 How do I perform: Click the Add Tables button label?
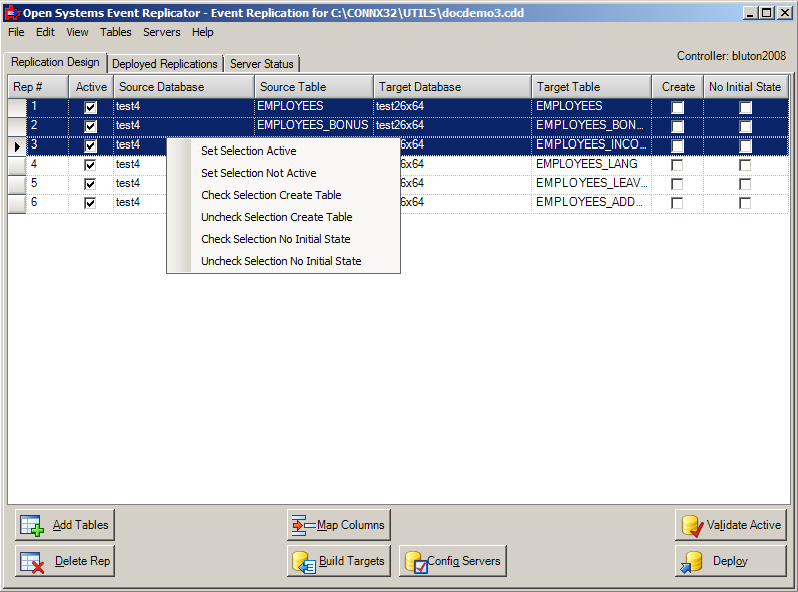point(80,525)
